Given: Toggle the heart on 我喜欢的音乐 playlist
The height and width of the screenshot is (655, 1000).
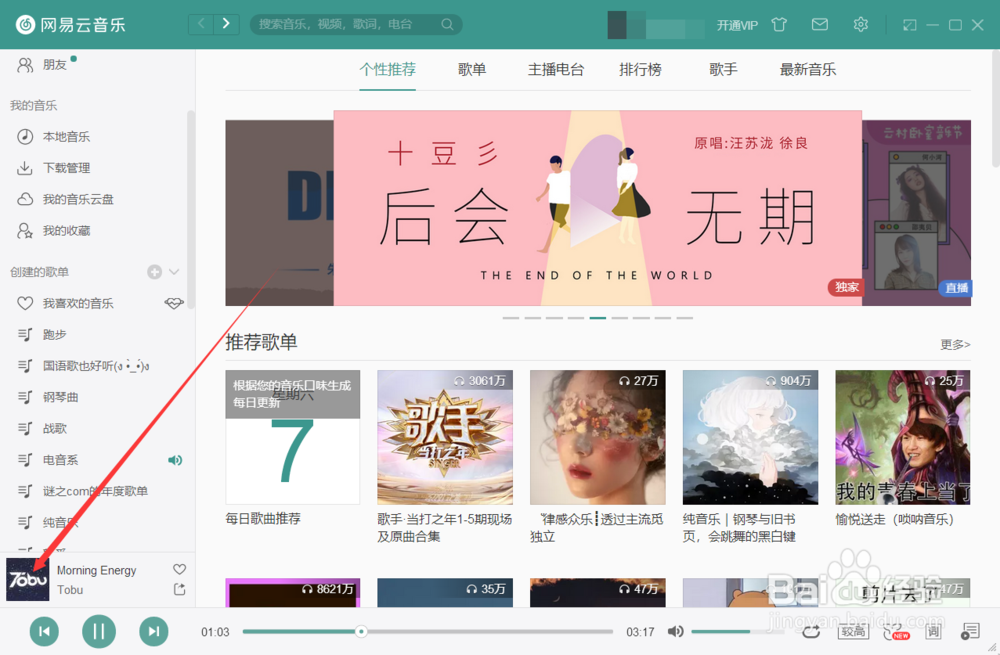Looking at the screenshot, I should (173, 302).
